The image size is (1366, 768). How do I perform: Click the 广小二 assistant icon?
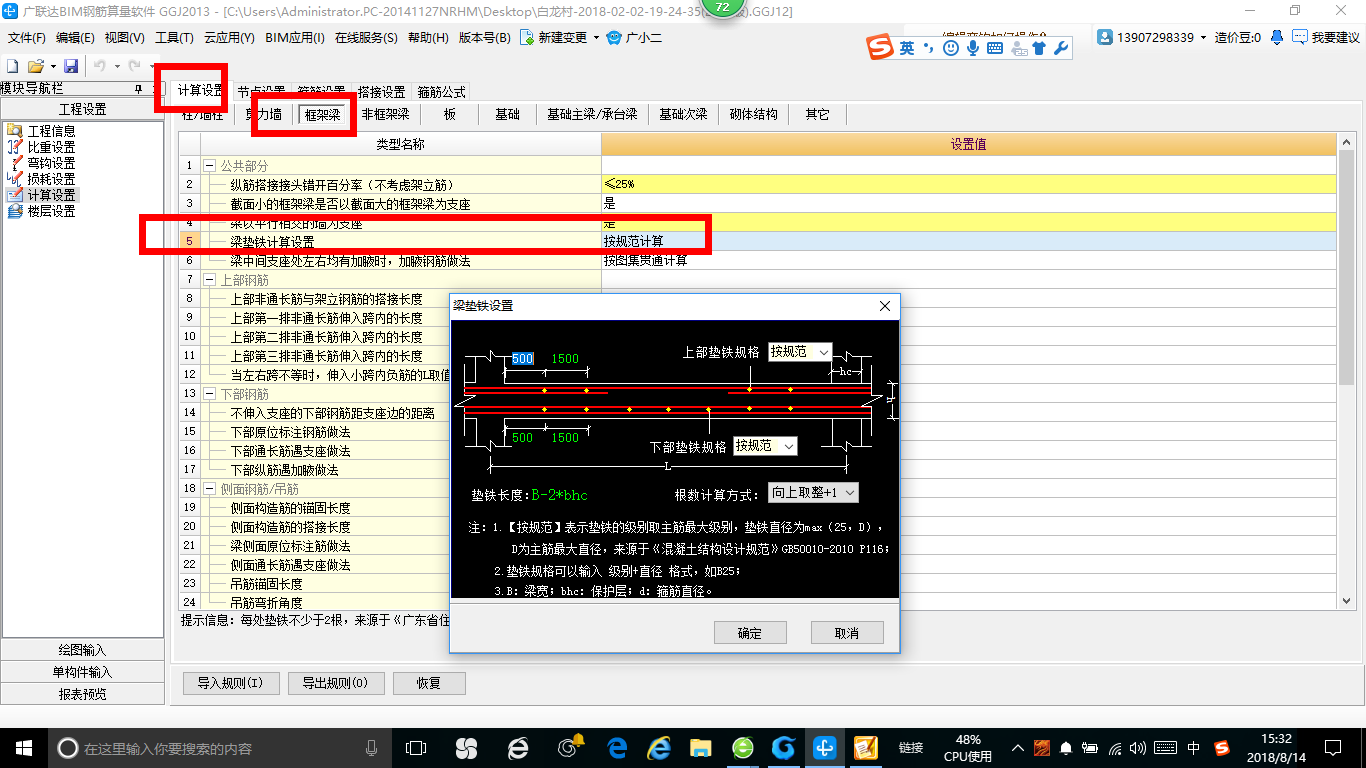(615, 38)
